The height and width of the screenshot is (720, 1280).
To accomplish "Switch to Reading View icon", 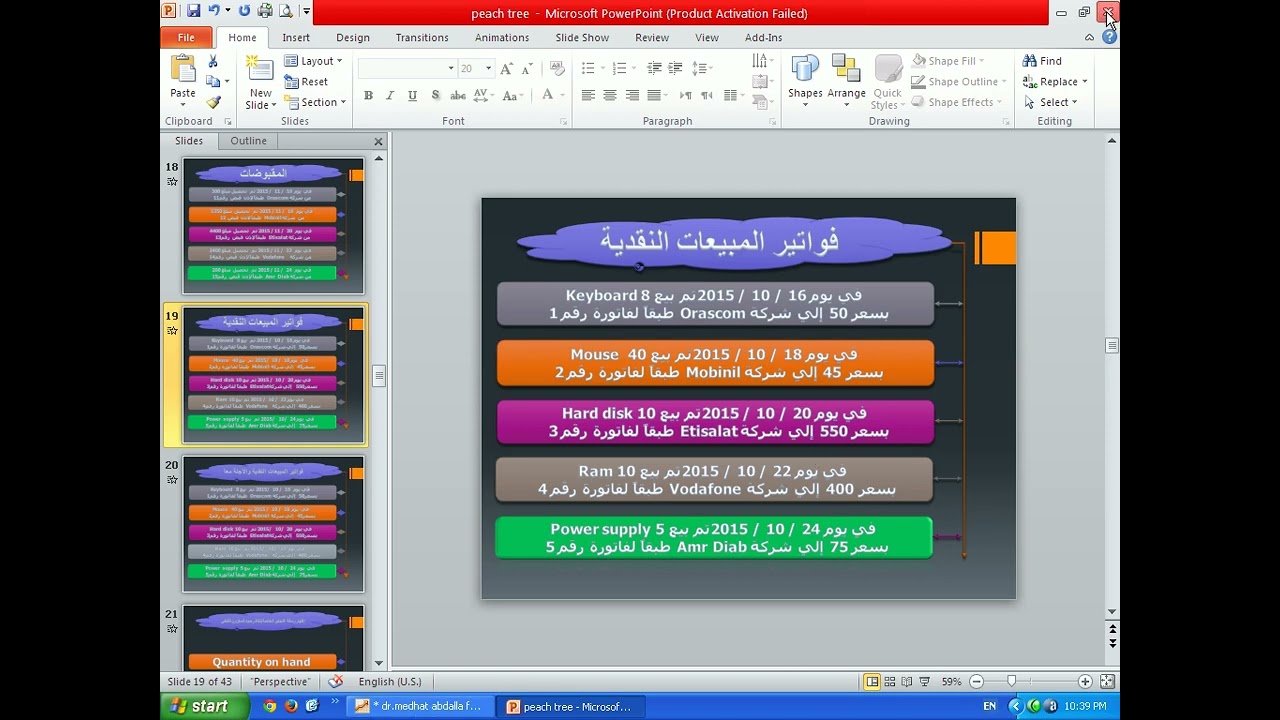I will pos(906,682).
